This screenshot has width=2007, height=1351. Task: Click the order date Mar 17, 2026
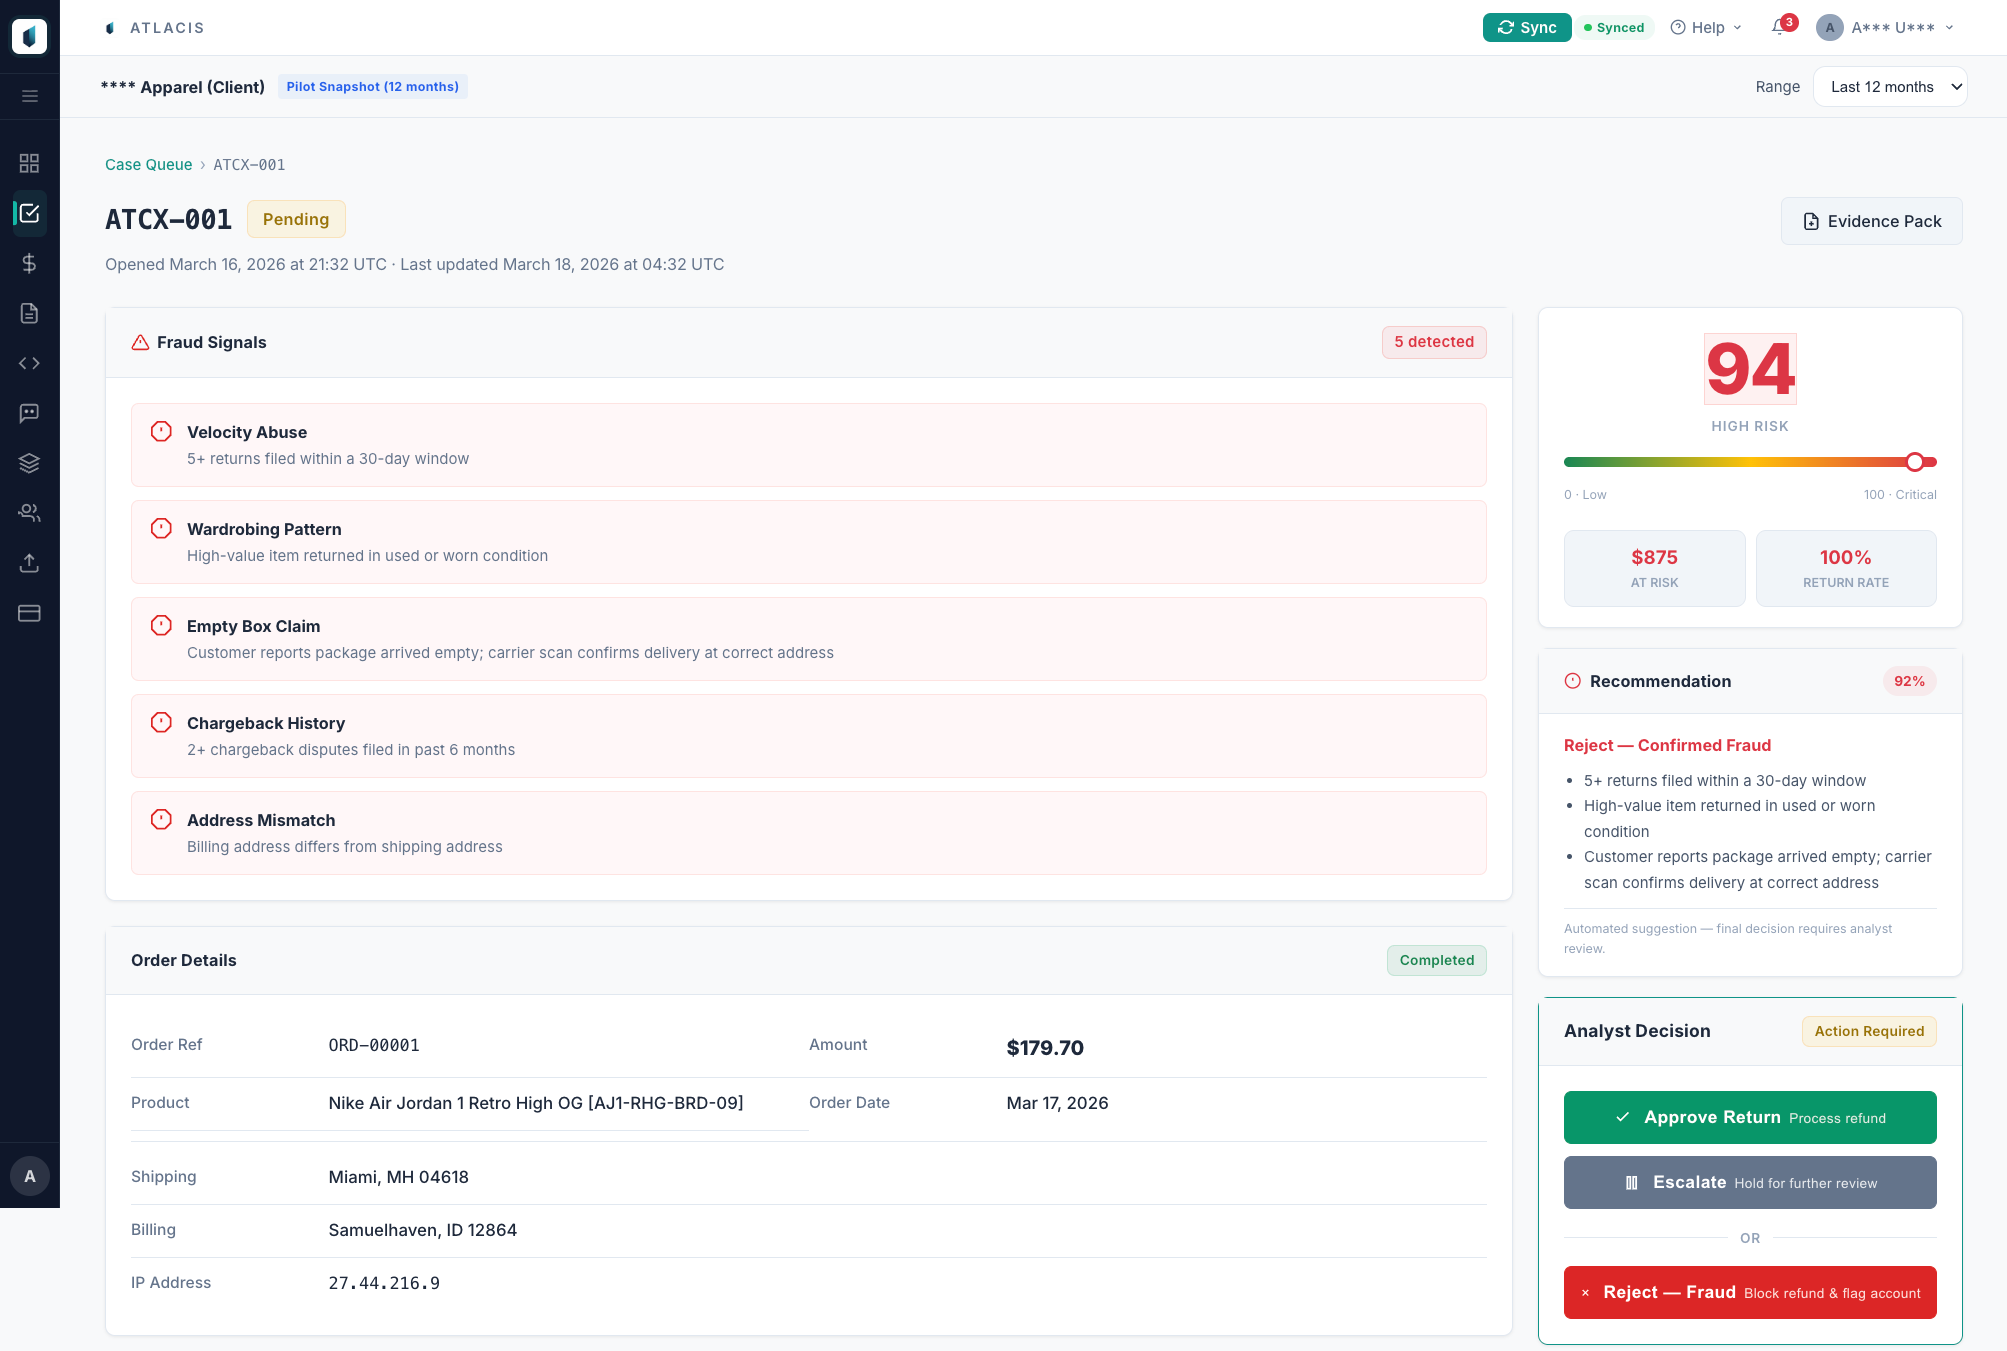pyautogui.click(x=1057, y=1103)
